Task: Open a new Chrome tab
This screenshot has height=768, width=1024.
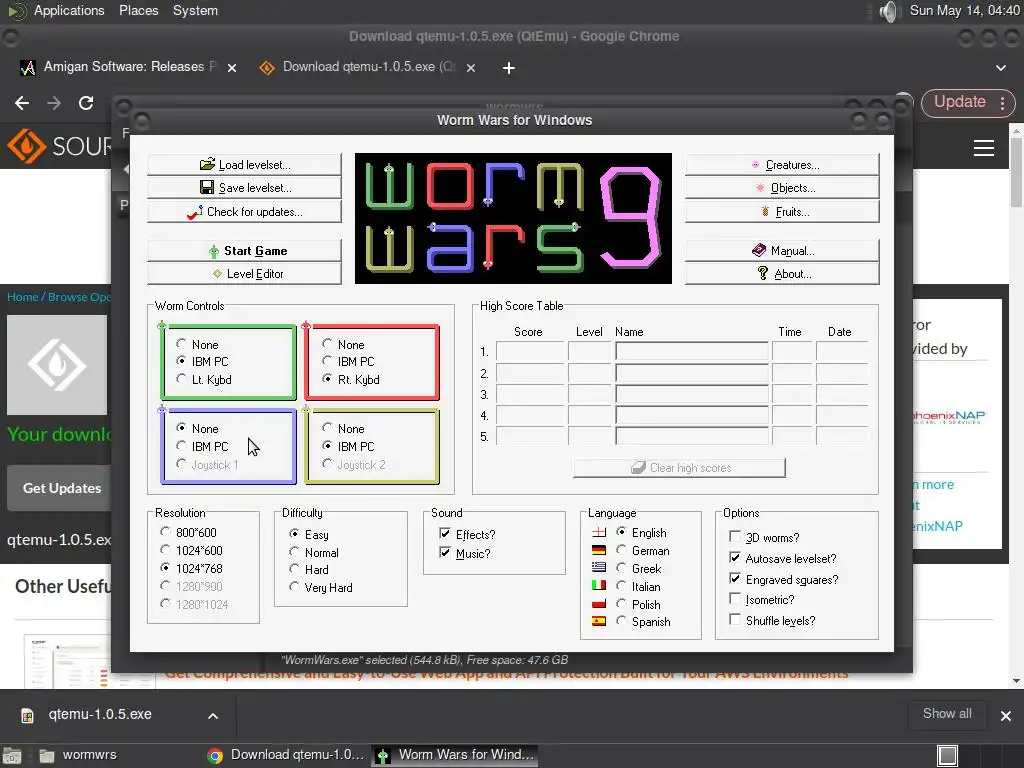Action: click(x=509, y=68)
